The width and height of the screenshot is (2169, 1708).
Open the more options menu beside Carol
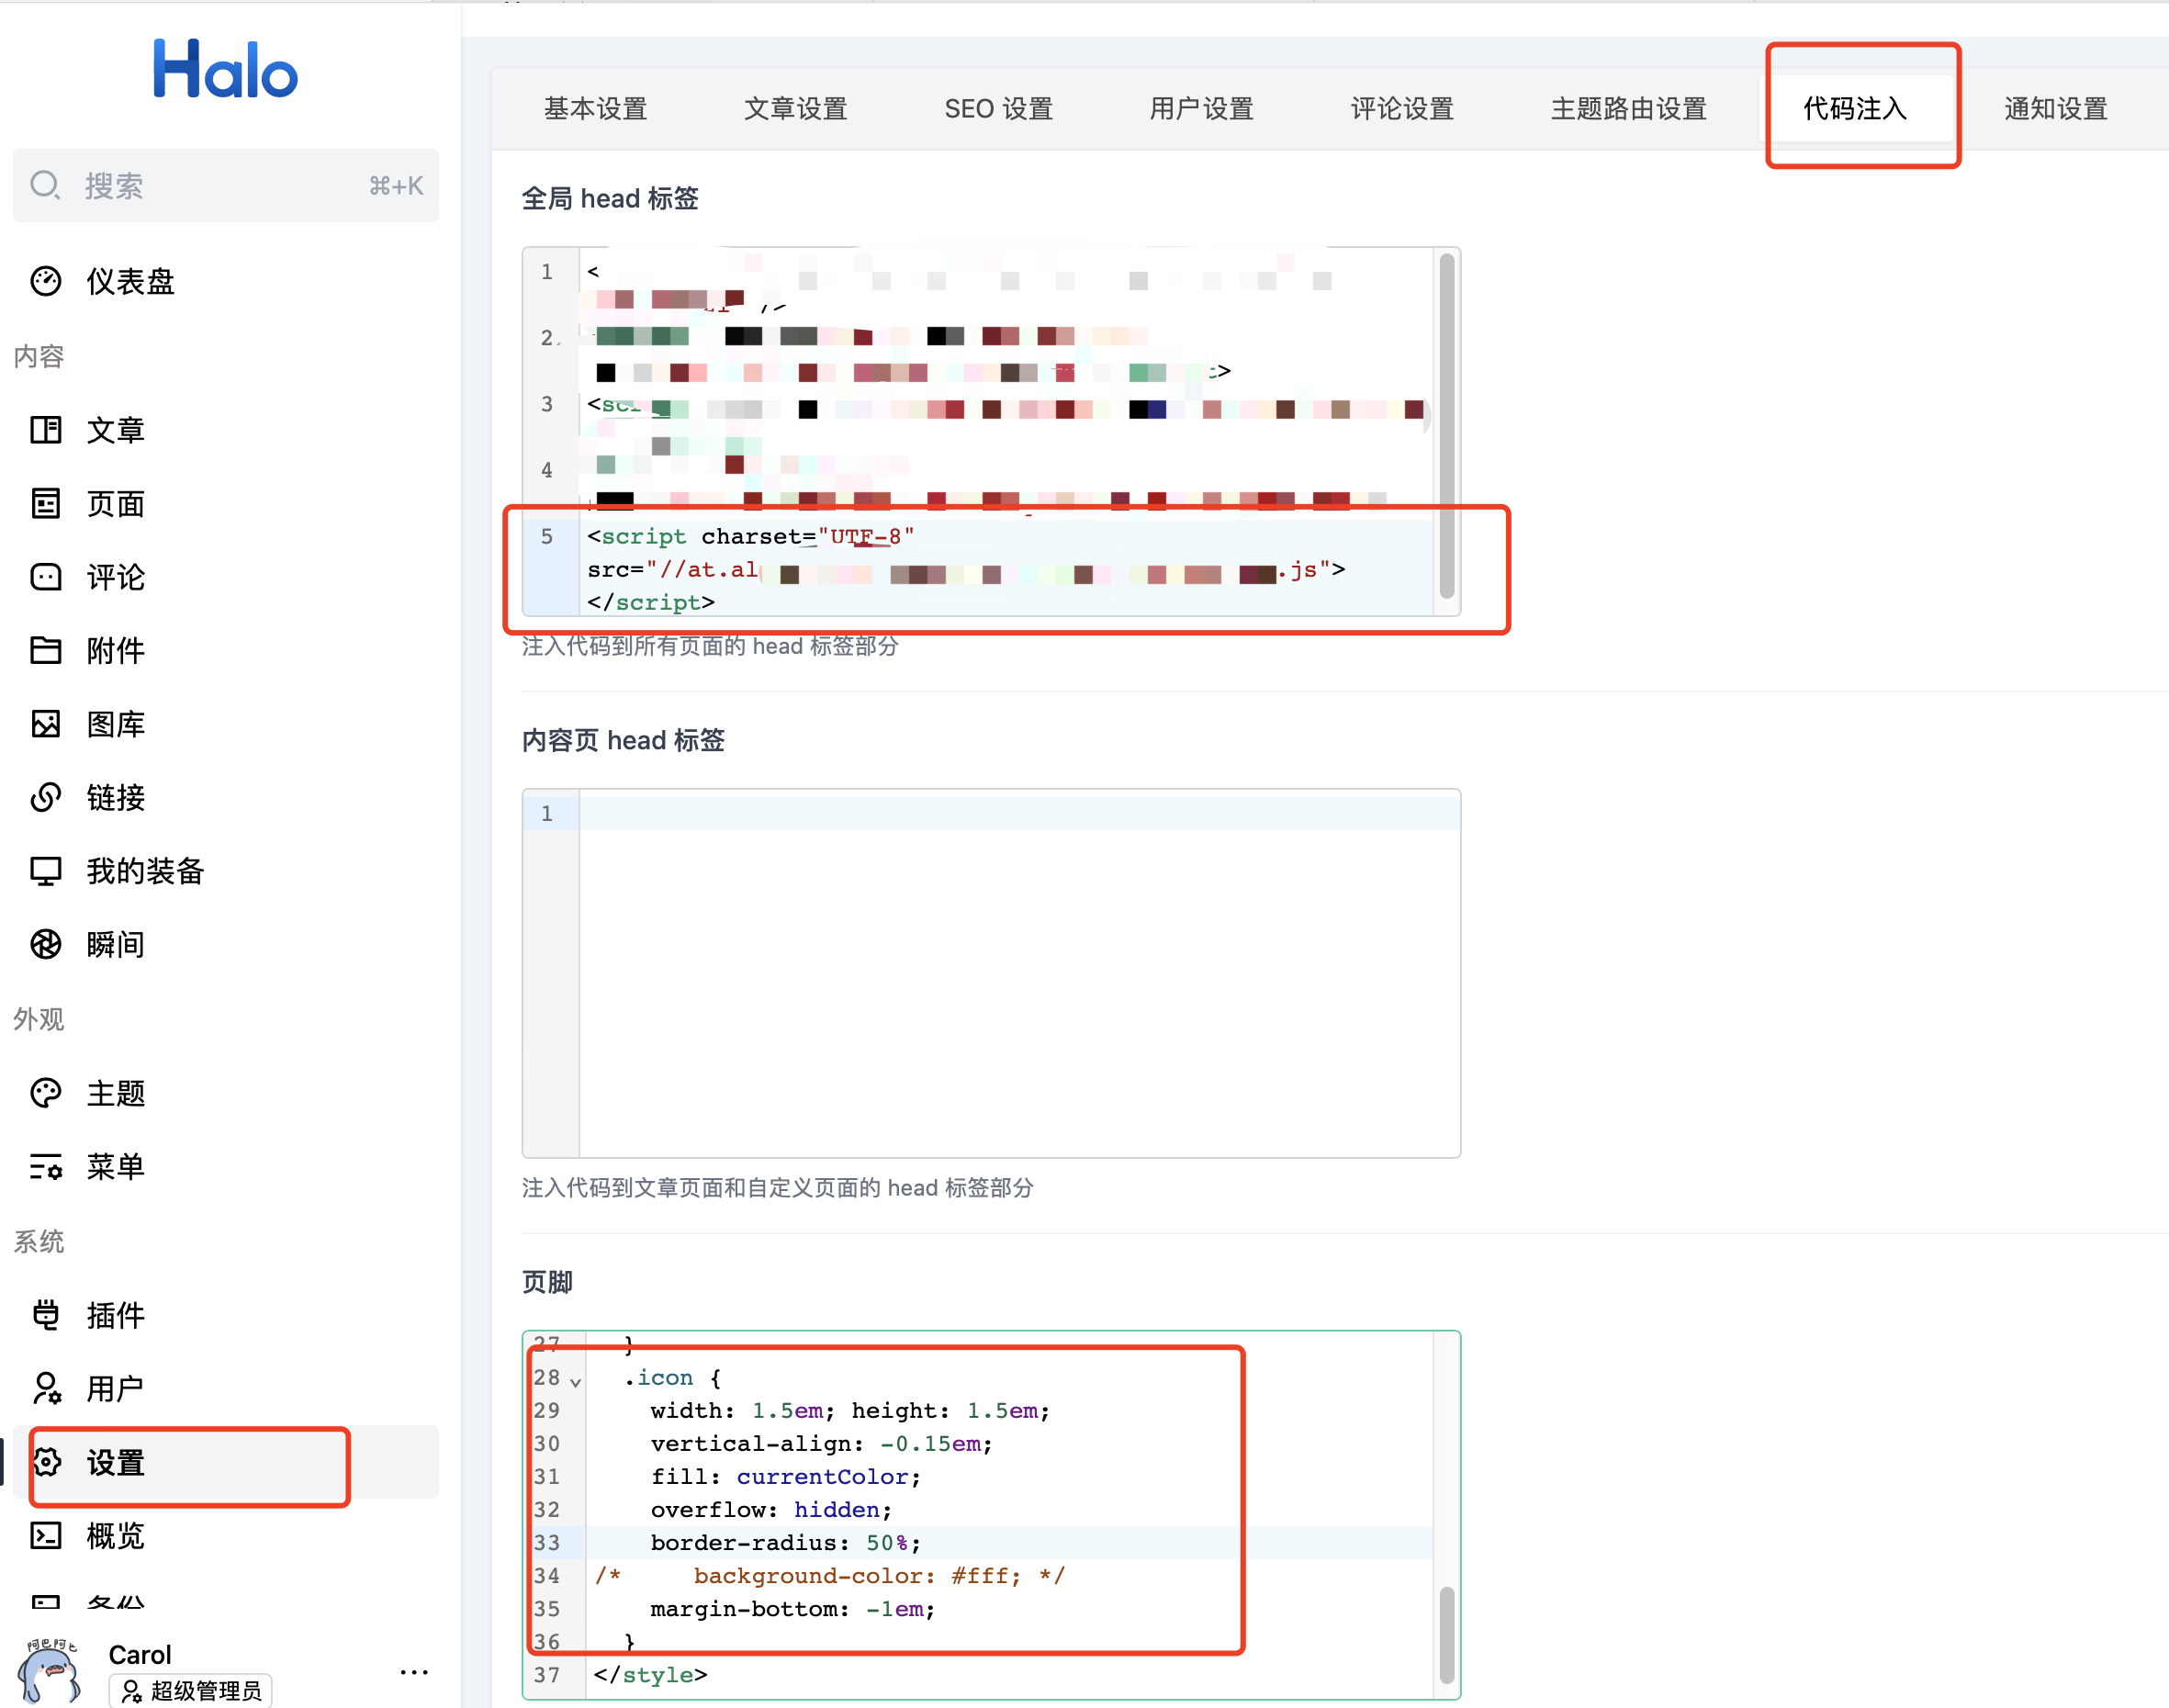[413, 1669]
